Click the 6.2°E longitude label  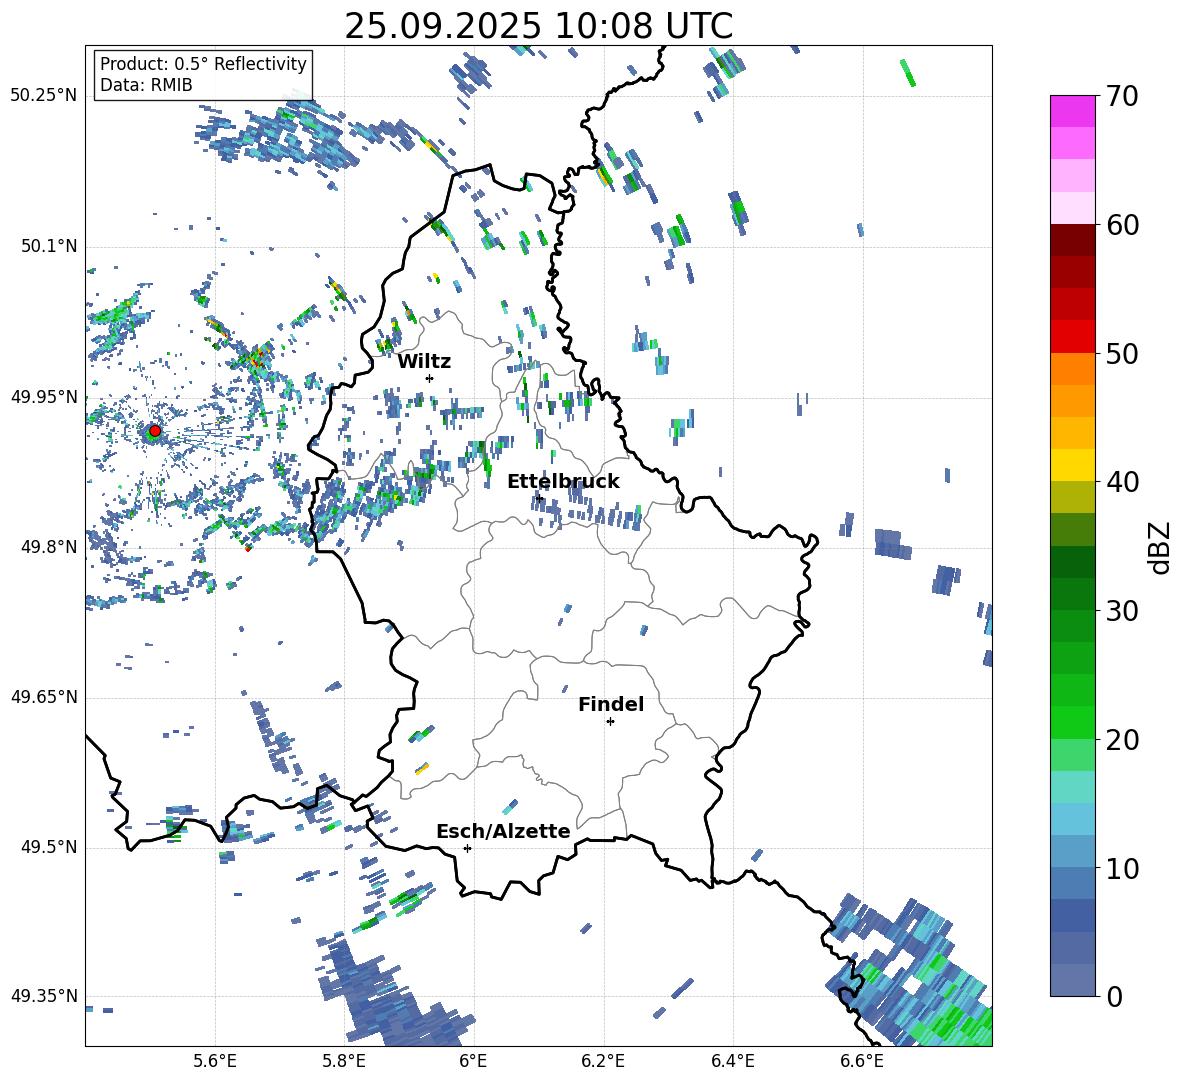pos(603,1062)
